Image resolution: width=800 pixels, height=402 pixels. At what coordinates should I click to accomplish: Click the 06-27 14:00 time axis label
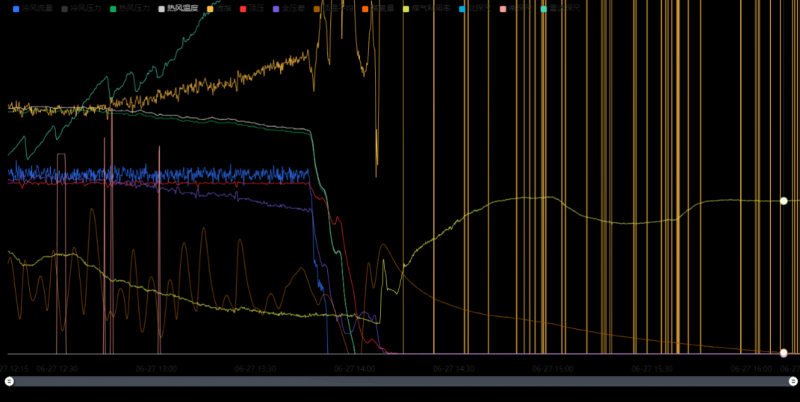click(355, 368)
